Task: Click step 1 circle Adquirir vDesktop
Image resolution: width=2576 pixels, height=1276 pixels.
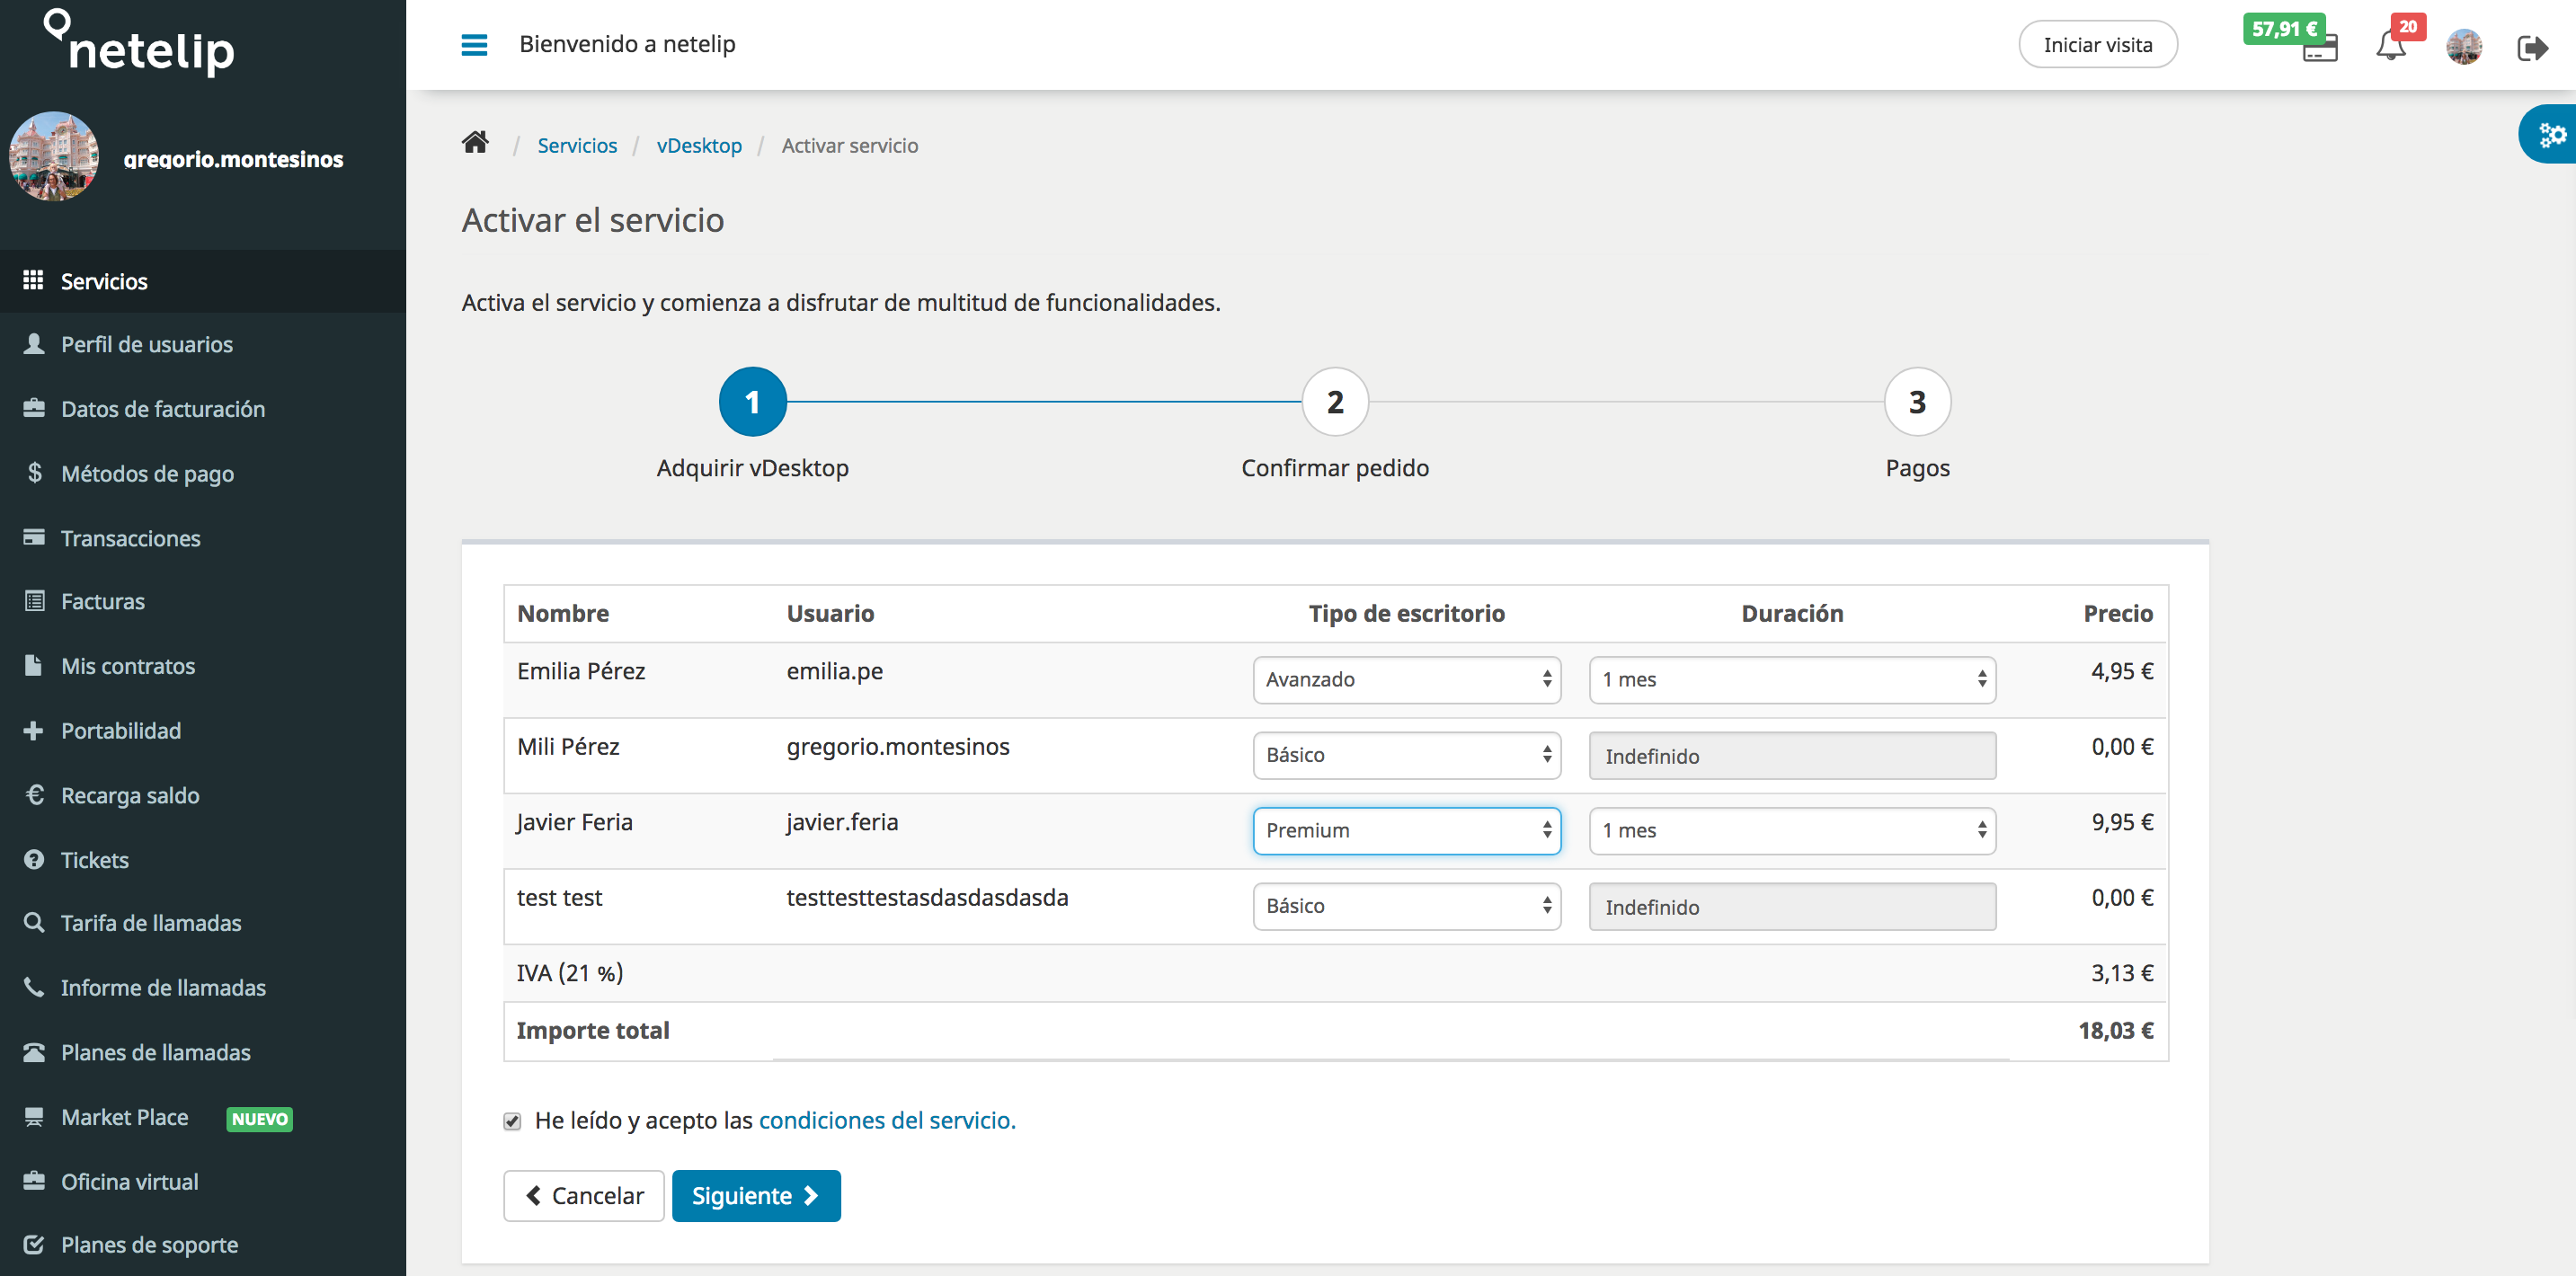Action: [x=752, y=402]
